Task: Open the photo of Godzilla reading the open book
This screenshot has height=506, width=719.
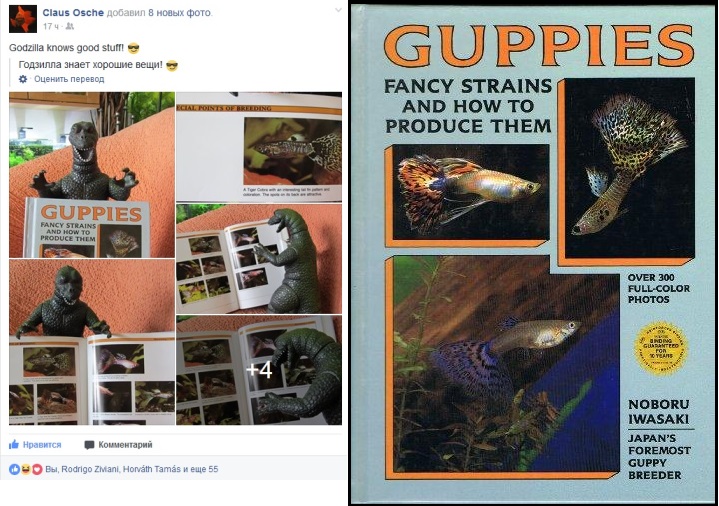Action: tap(92, 342)
